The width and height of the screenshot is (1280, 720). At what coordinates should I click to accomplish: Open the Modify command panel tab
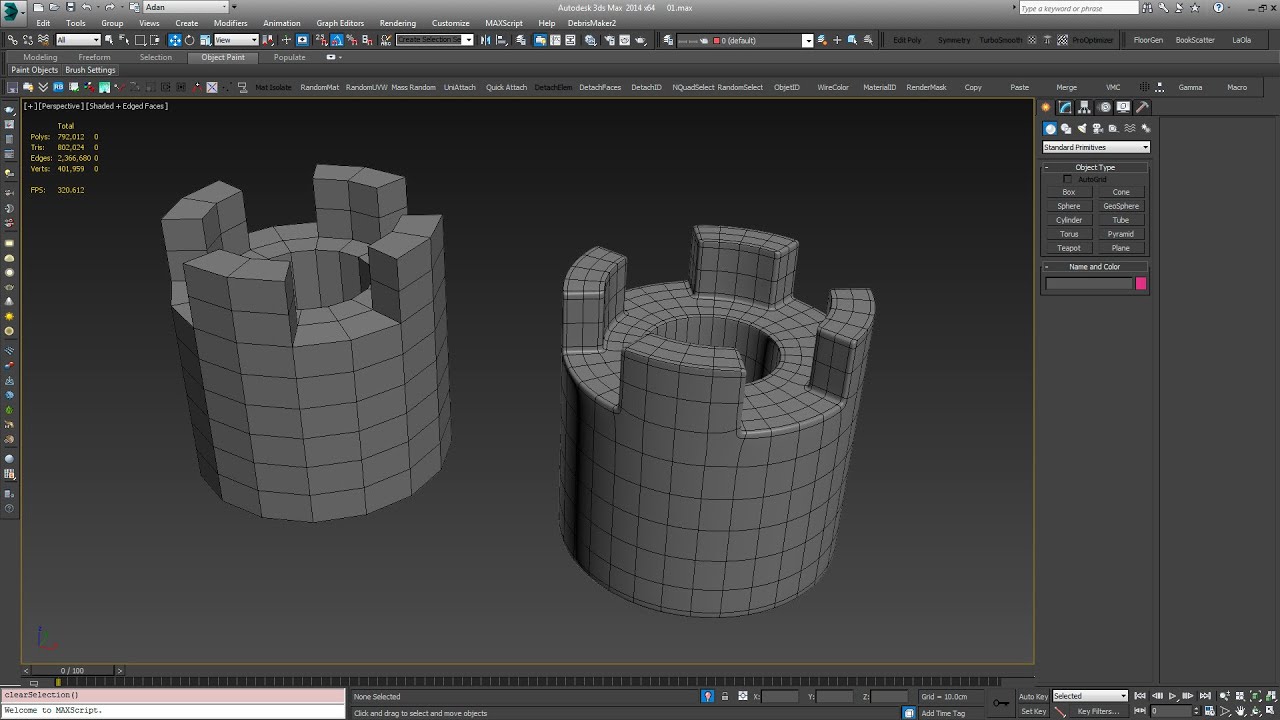1066,107
